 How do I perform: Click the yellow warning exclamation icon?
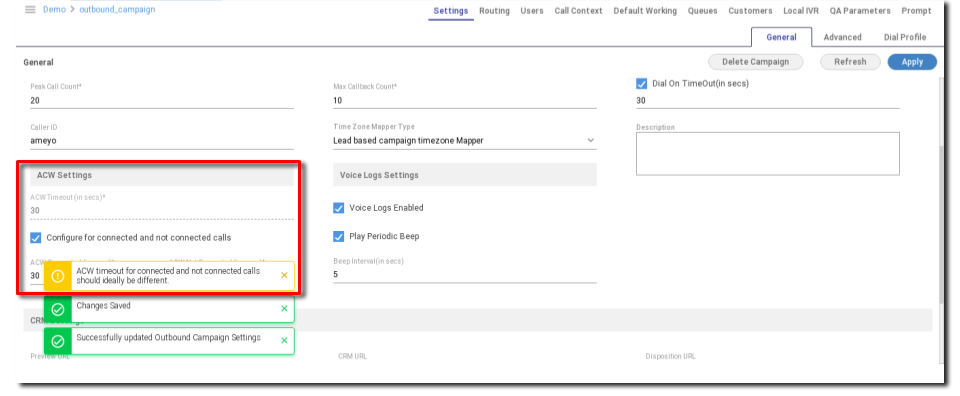[x=58, y=276]
